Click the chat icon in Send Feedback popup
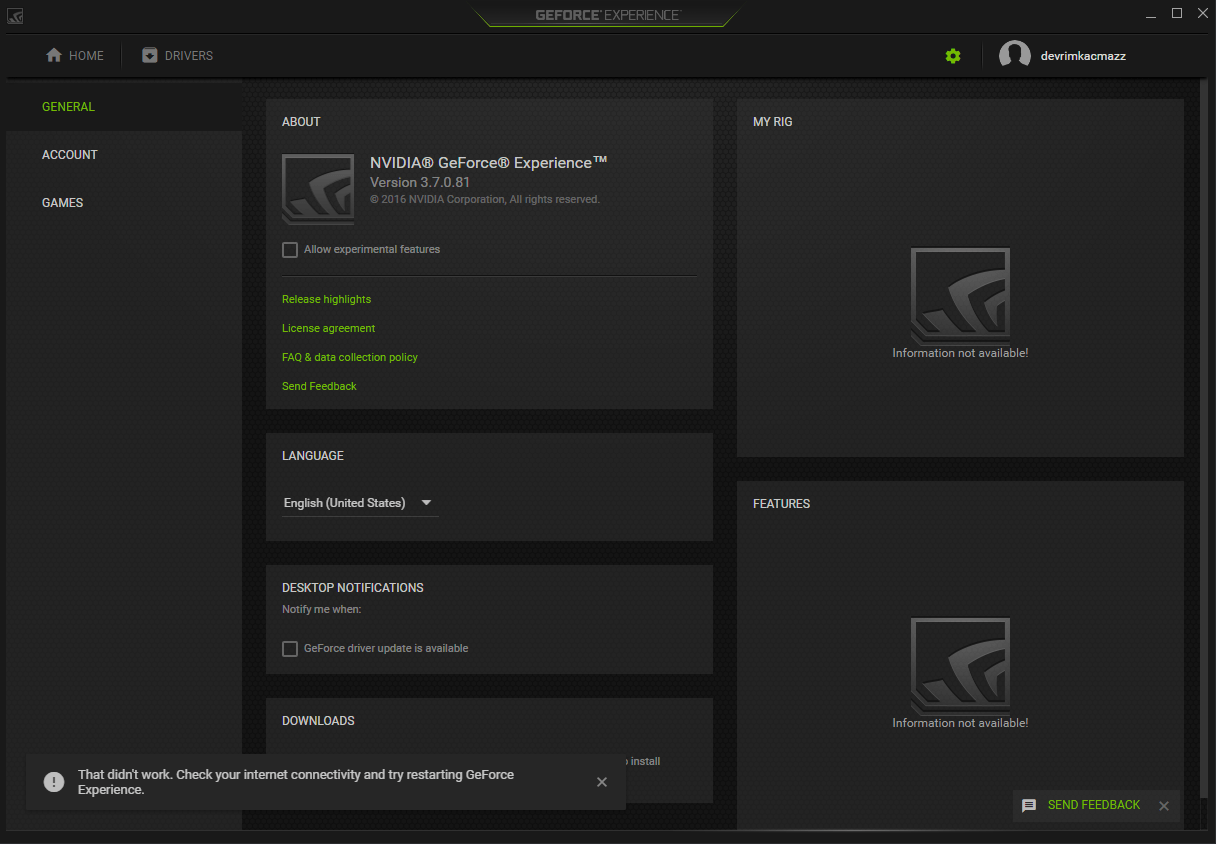Screen dimensions: 1217x845 (x=1029, y=806)
